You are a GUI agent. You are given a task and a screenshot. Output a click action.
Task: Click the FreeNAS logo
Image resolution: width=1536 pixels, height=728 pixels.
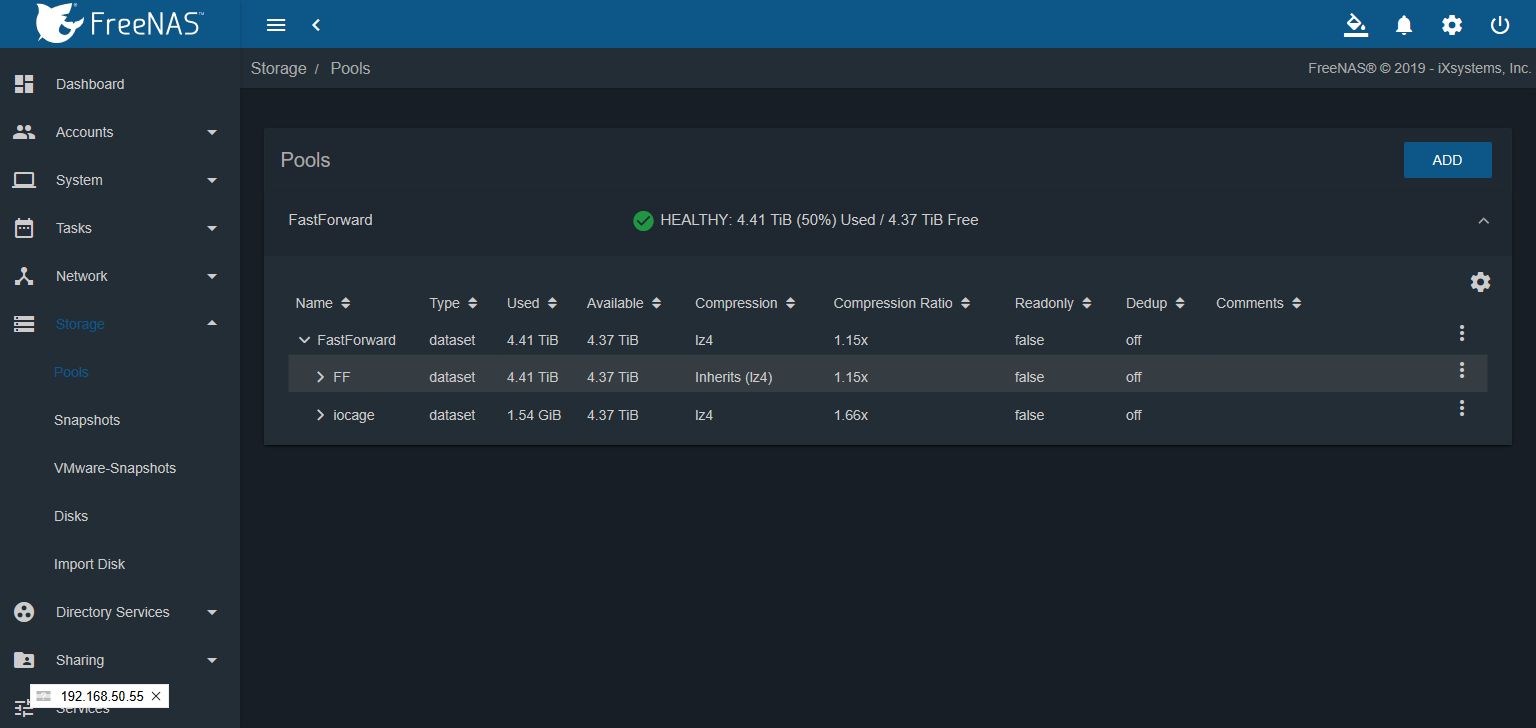(118, 22)
